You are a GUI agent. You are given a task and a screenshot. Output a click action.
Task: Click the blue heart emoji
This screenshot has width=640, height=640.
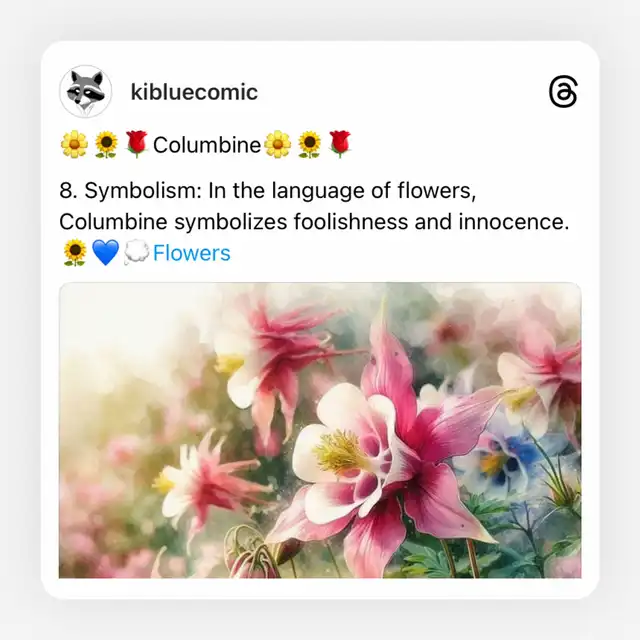click(x=106, y=253)
